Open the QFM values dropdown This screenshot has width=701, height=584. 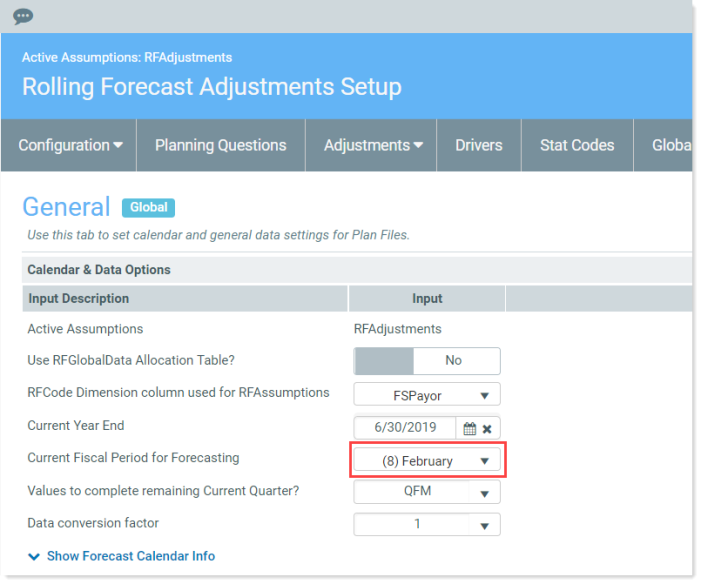click(427, 491)
